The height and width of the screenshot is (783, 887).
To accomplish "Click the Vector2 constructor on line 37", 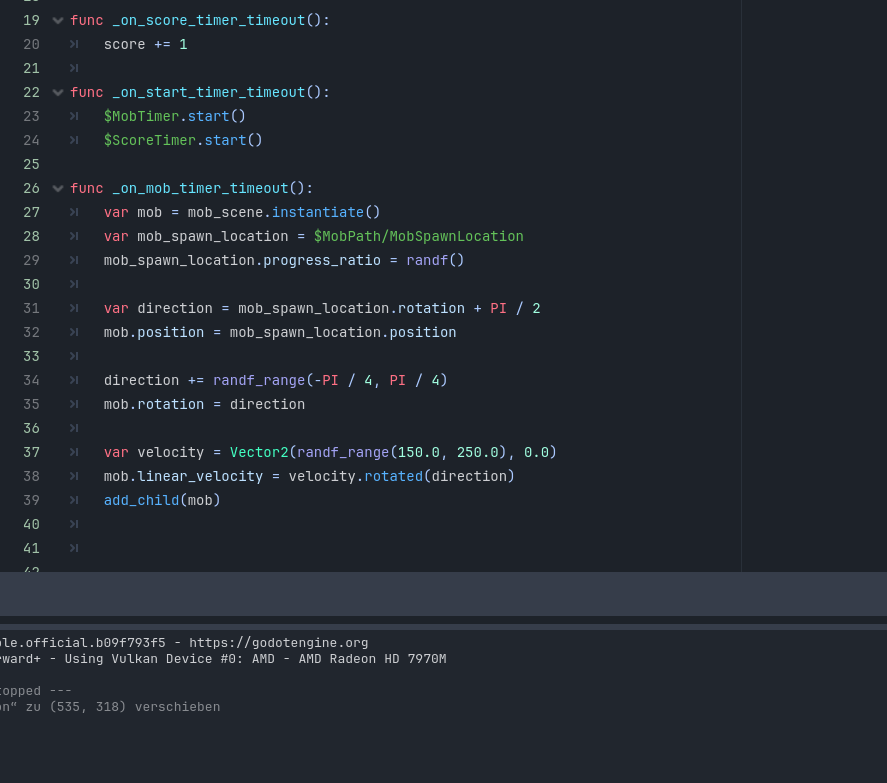I will coord(259,452).
